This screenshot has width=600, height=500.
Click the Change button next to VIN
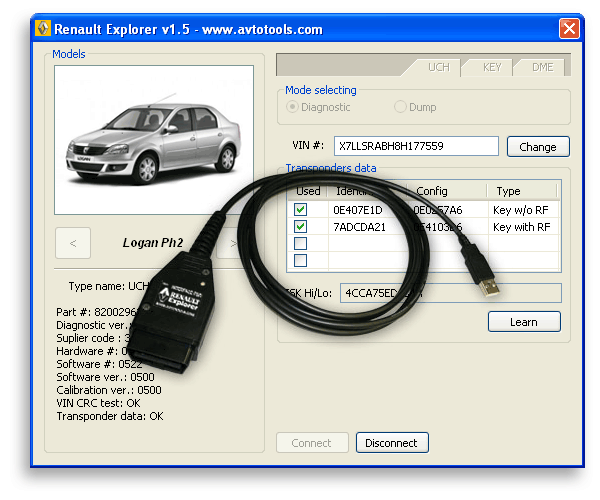[538, 147]
